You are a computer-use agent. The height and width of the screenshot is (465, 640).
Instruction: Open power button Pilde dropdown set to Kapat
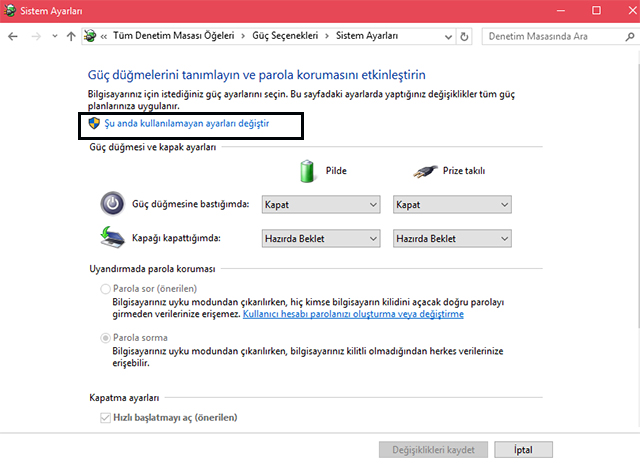[321, 205]
